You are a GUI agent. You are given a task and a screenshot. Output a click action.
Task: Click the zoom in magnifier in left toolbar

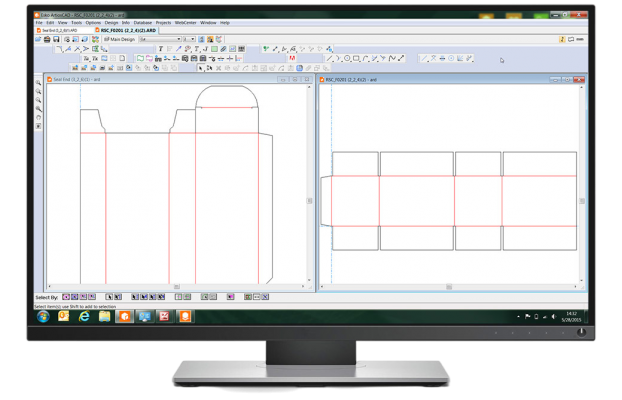click(x=39, y=83)
